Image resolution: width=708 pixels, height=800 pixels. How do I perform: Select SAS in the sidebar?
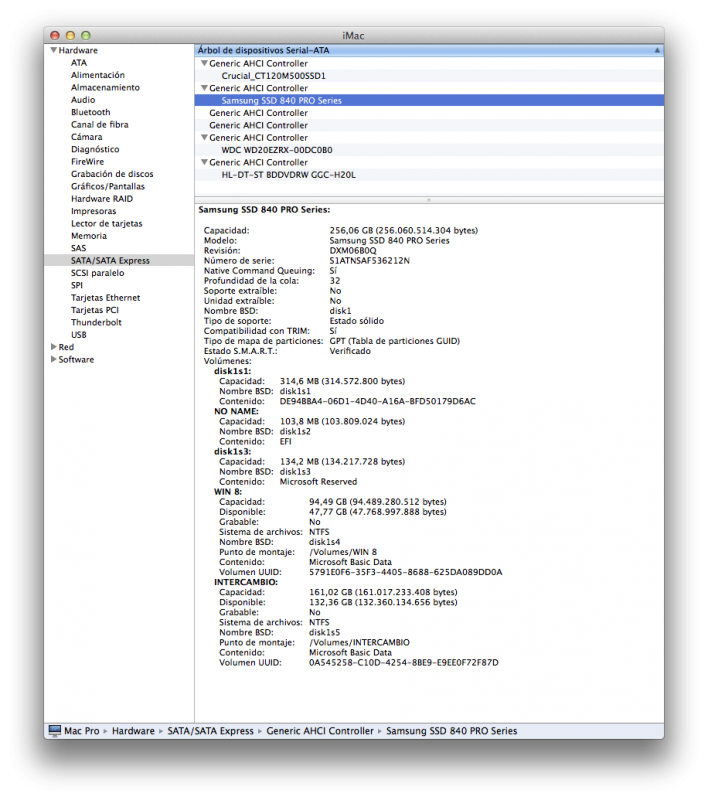coord(79,248)
